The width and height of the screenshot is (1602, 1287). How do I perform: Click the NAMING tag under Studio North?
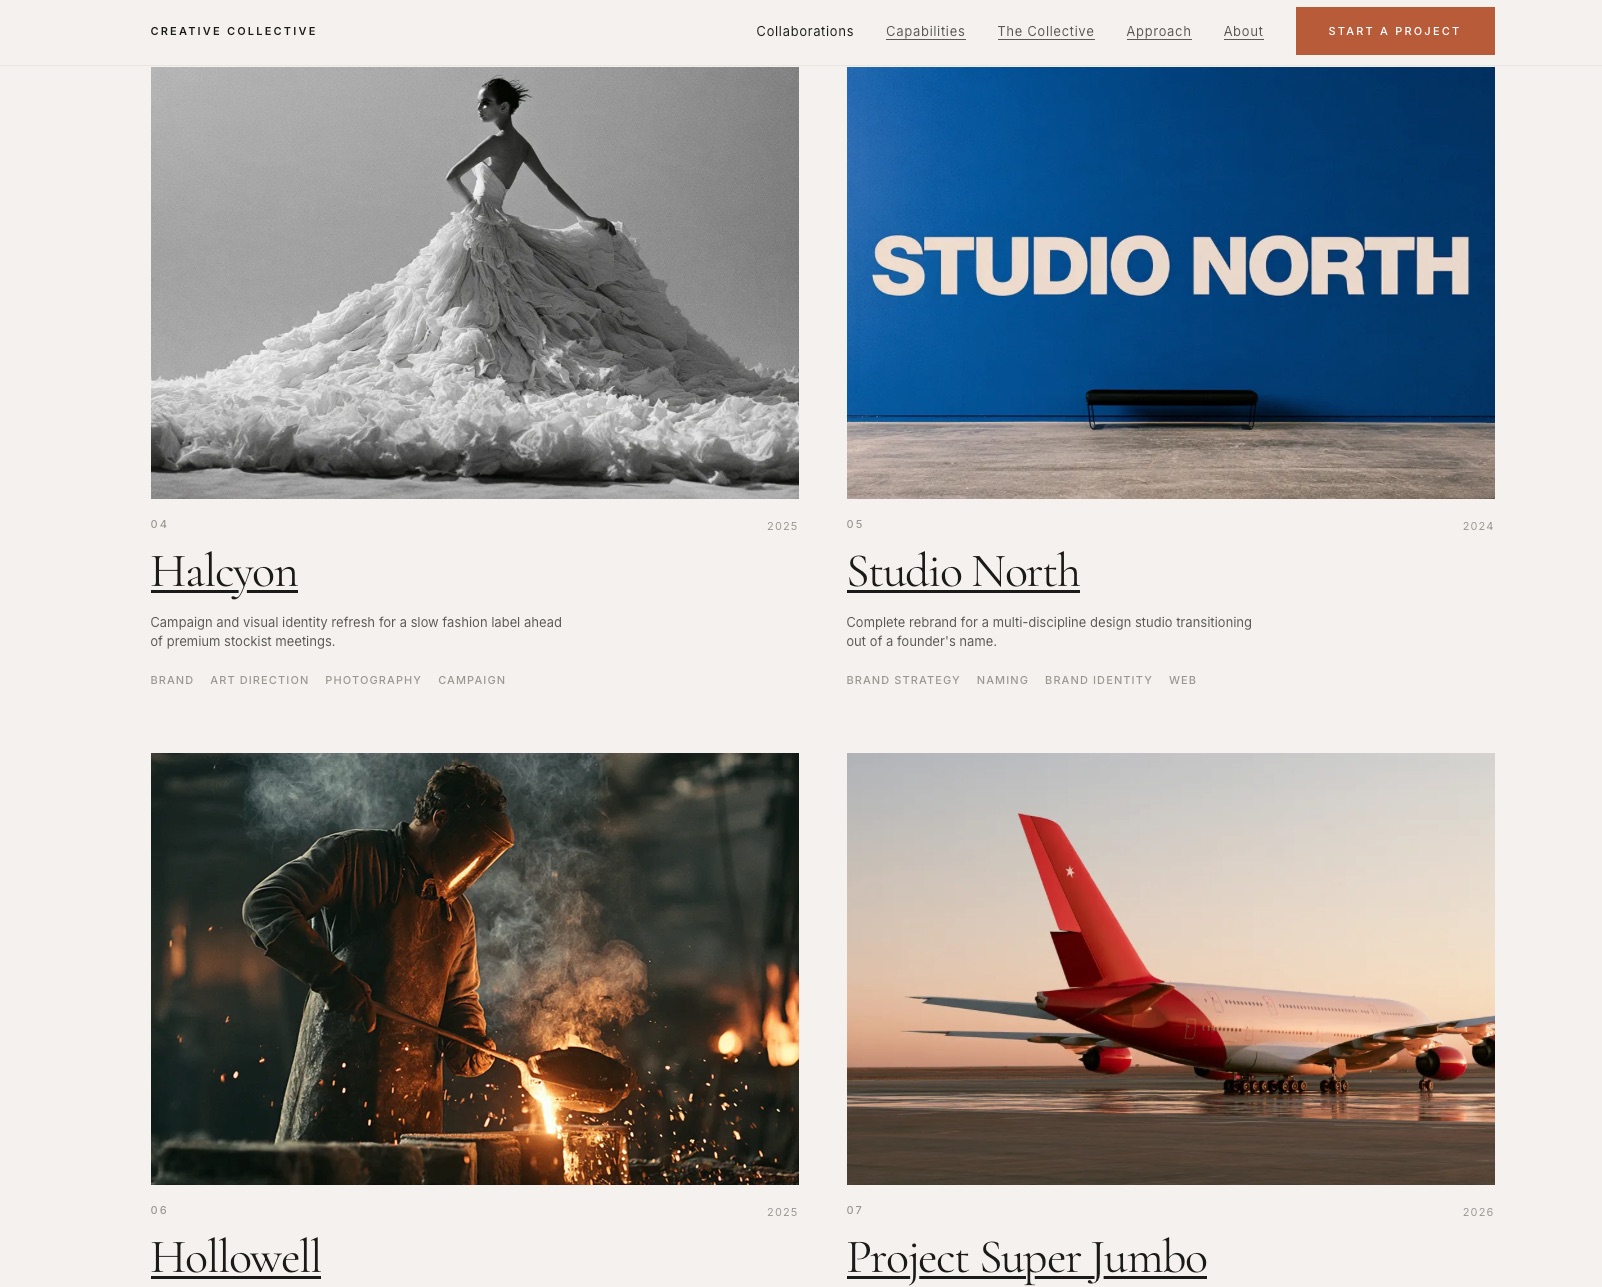click(x=1002, y=680)
